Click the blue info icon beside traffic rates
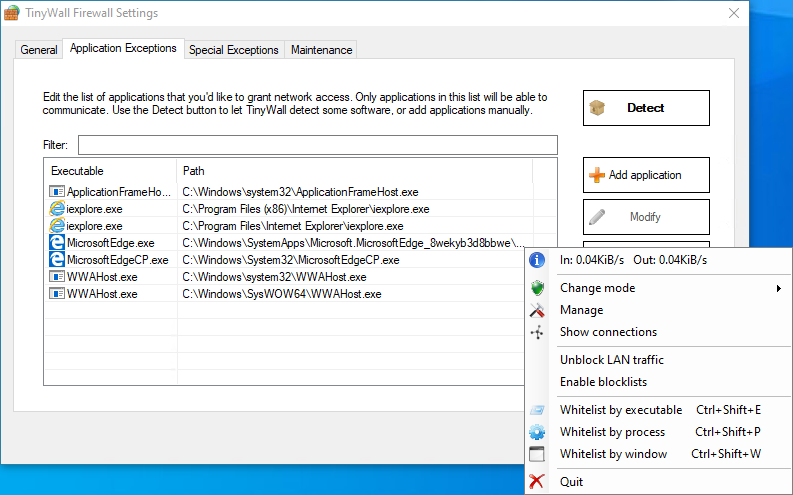Viewport: 793px width, 495px height. click(x=537, y=260)
